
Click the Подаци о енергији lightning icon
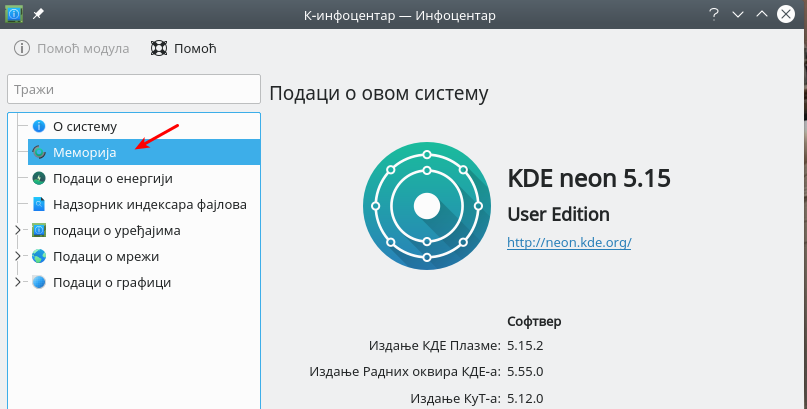(39, 179)
